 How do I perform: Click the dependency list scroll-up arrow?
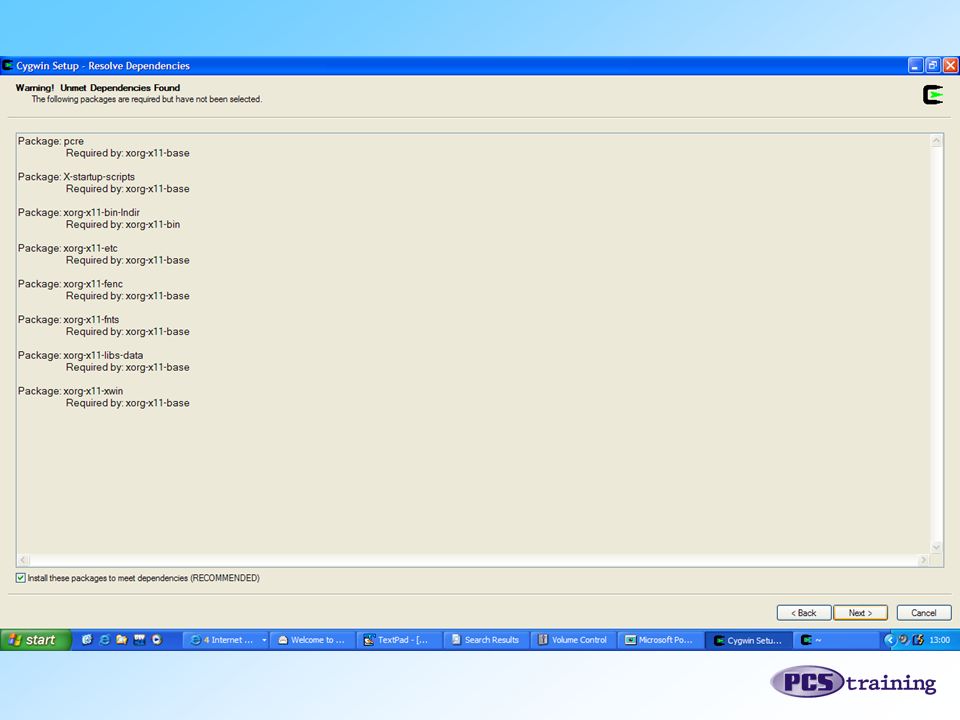point(936,141)
